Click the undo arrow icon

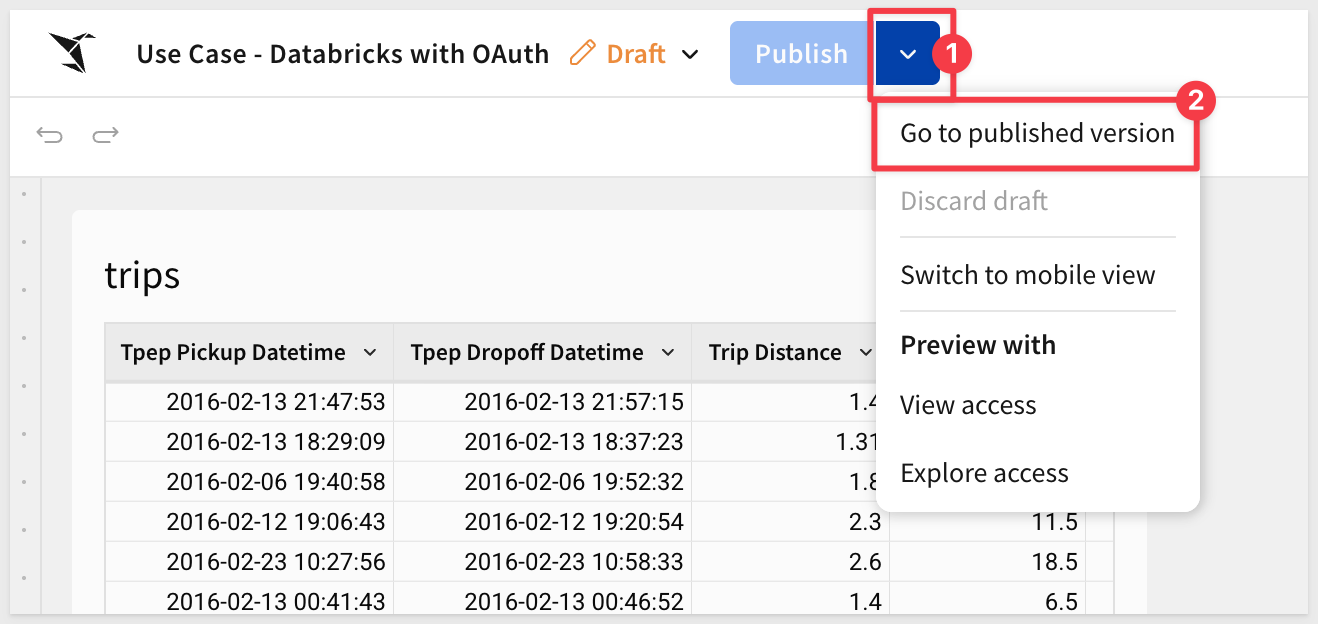coord(49,134)
